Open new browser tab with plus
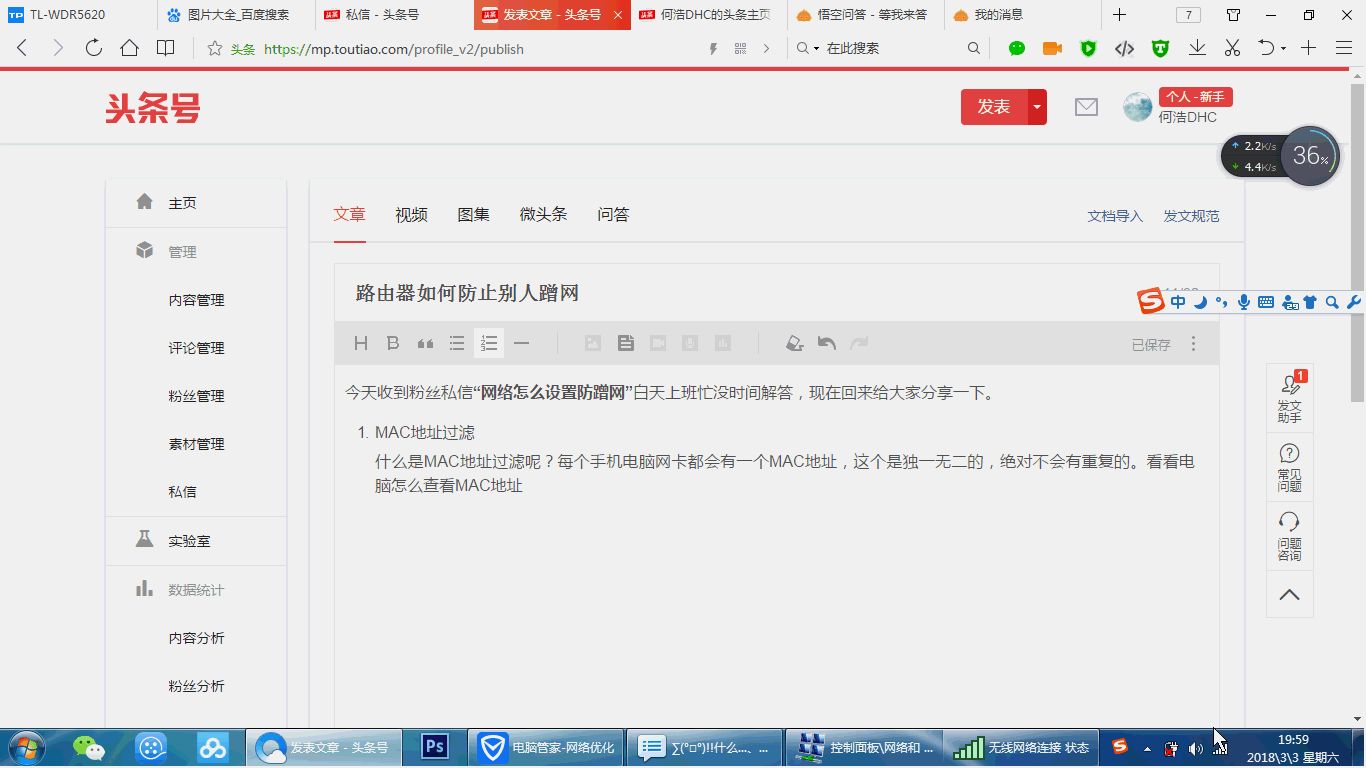The image size is (1366, 768). point(1119,15)
